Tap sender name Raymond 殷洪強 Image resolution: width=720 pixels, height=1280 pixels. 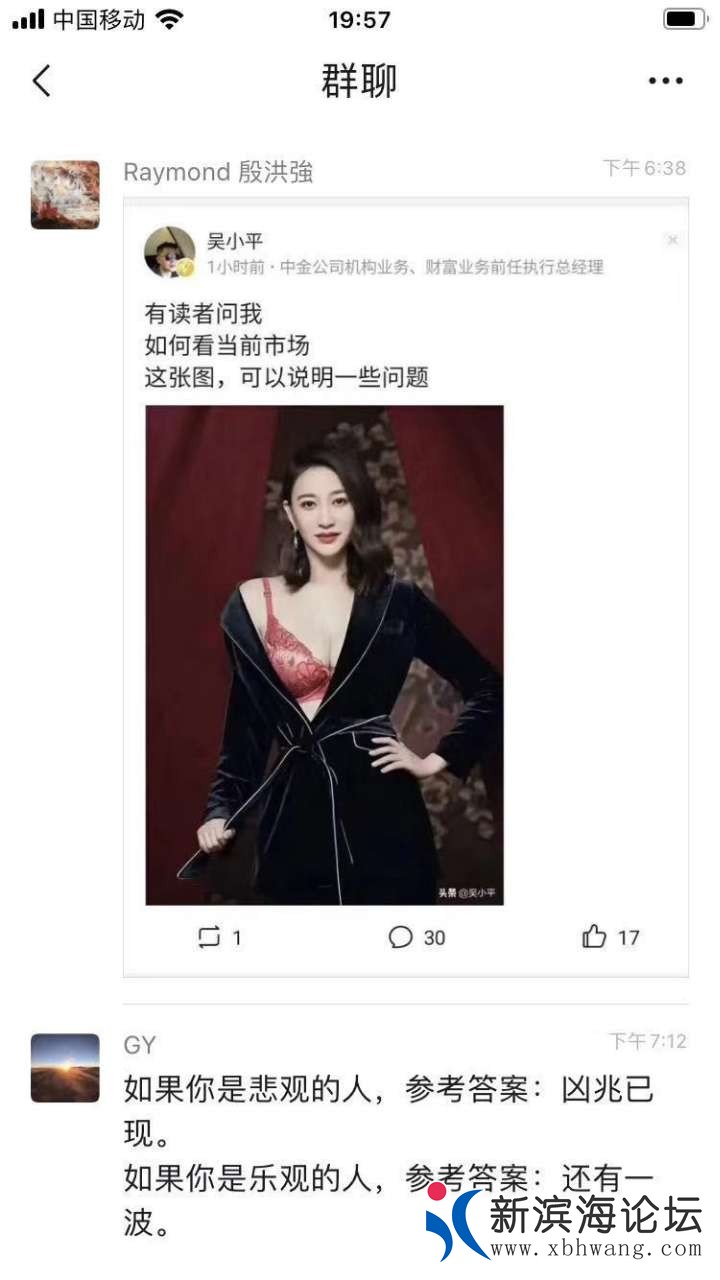(218, 172)
